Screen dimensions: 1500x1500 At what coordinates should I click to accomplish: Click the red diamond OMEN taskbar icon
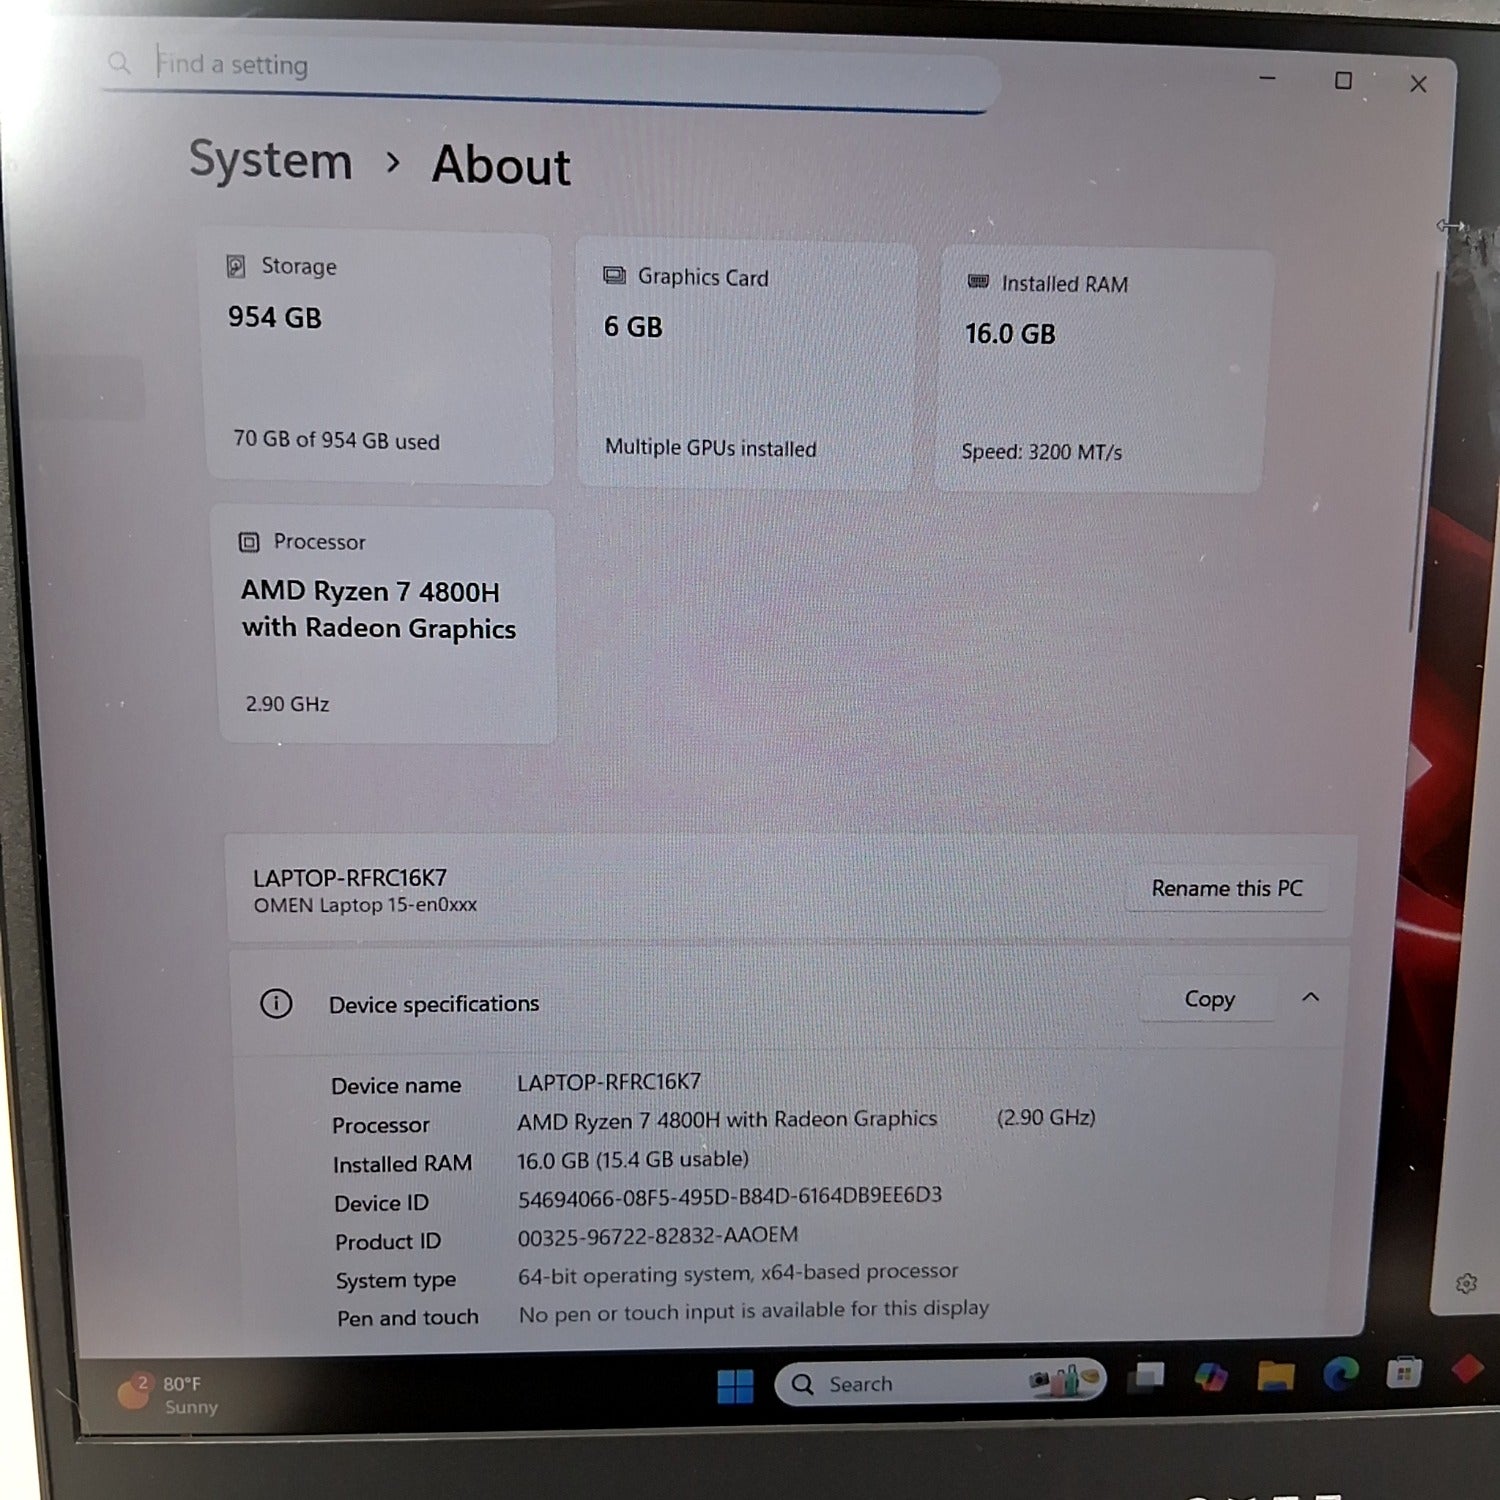(1466, 1369)
